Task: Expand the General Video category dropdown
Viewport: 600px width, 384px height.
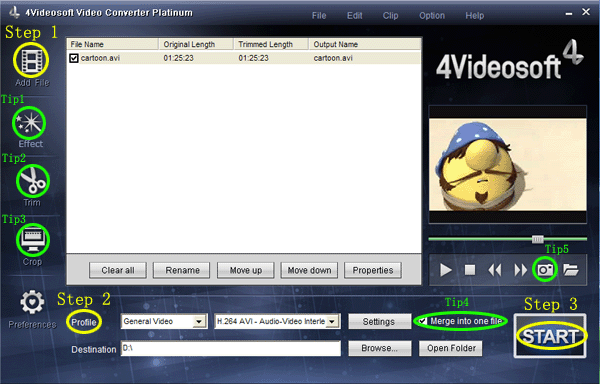Action: [x=199, y=321]
